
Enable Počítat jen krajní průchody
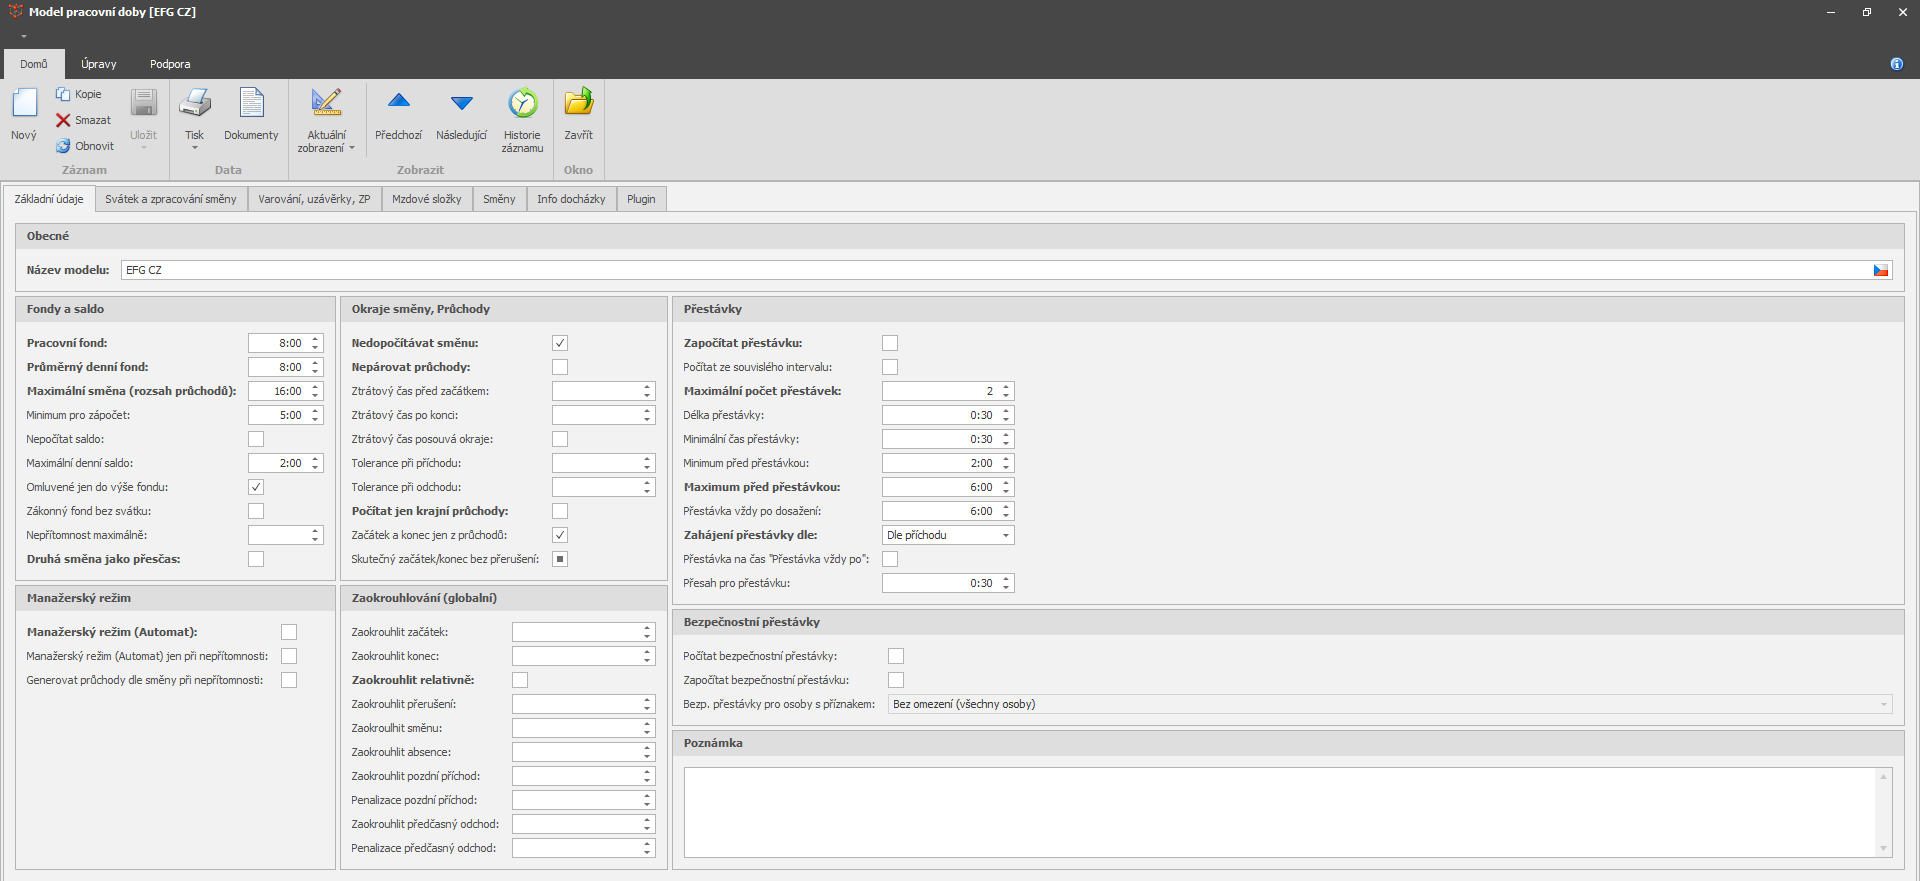[560, 511]
